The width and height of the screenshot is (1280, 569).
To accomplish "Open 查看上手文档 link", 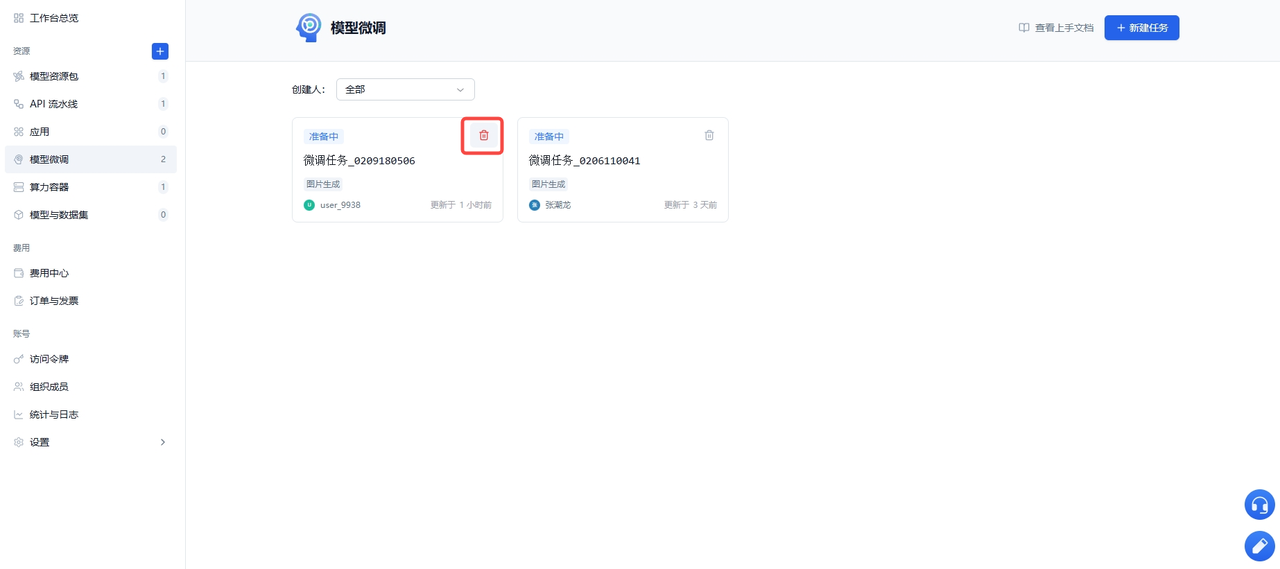I will click(1056, 28).
